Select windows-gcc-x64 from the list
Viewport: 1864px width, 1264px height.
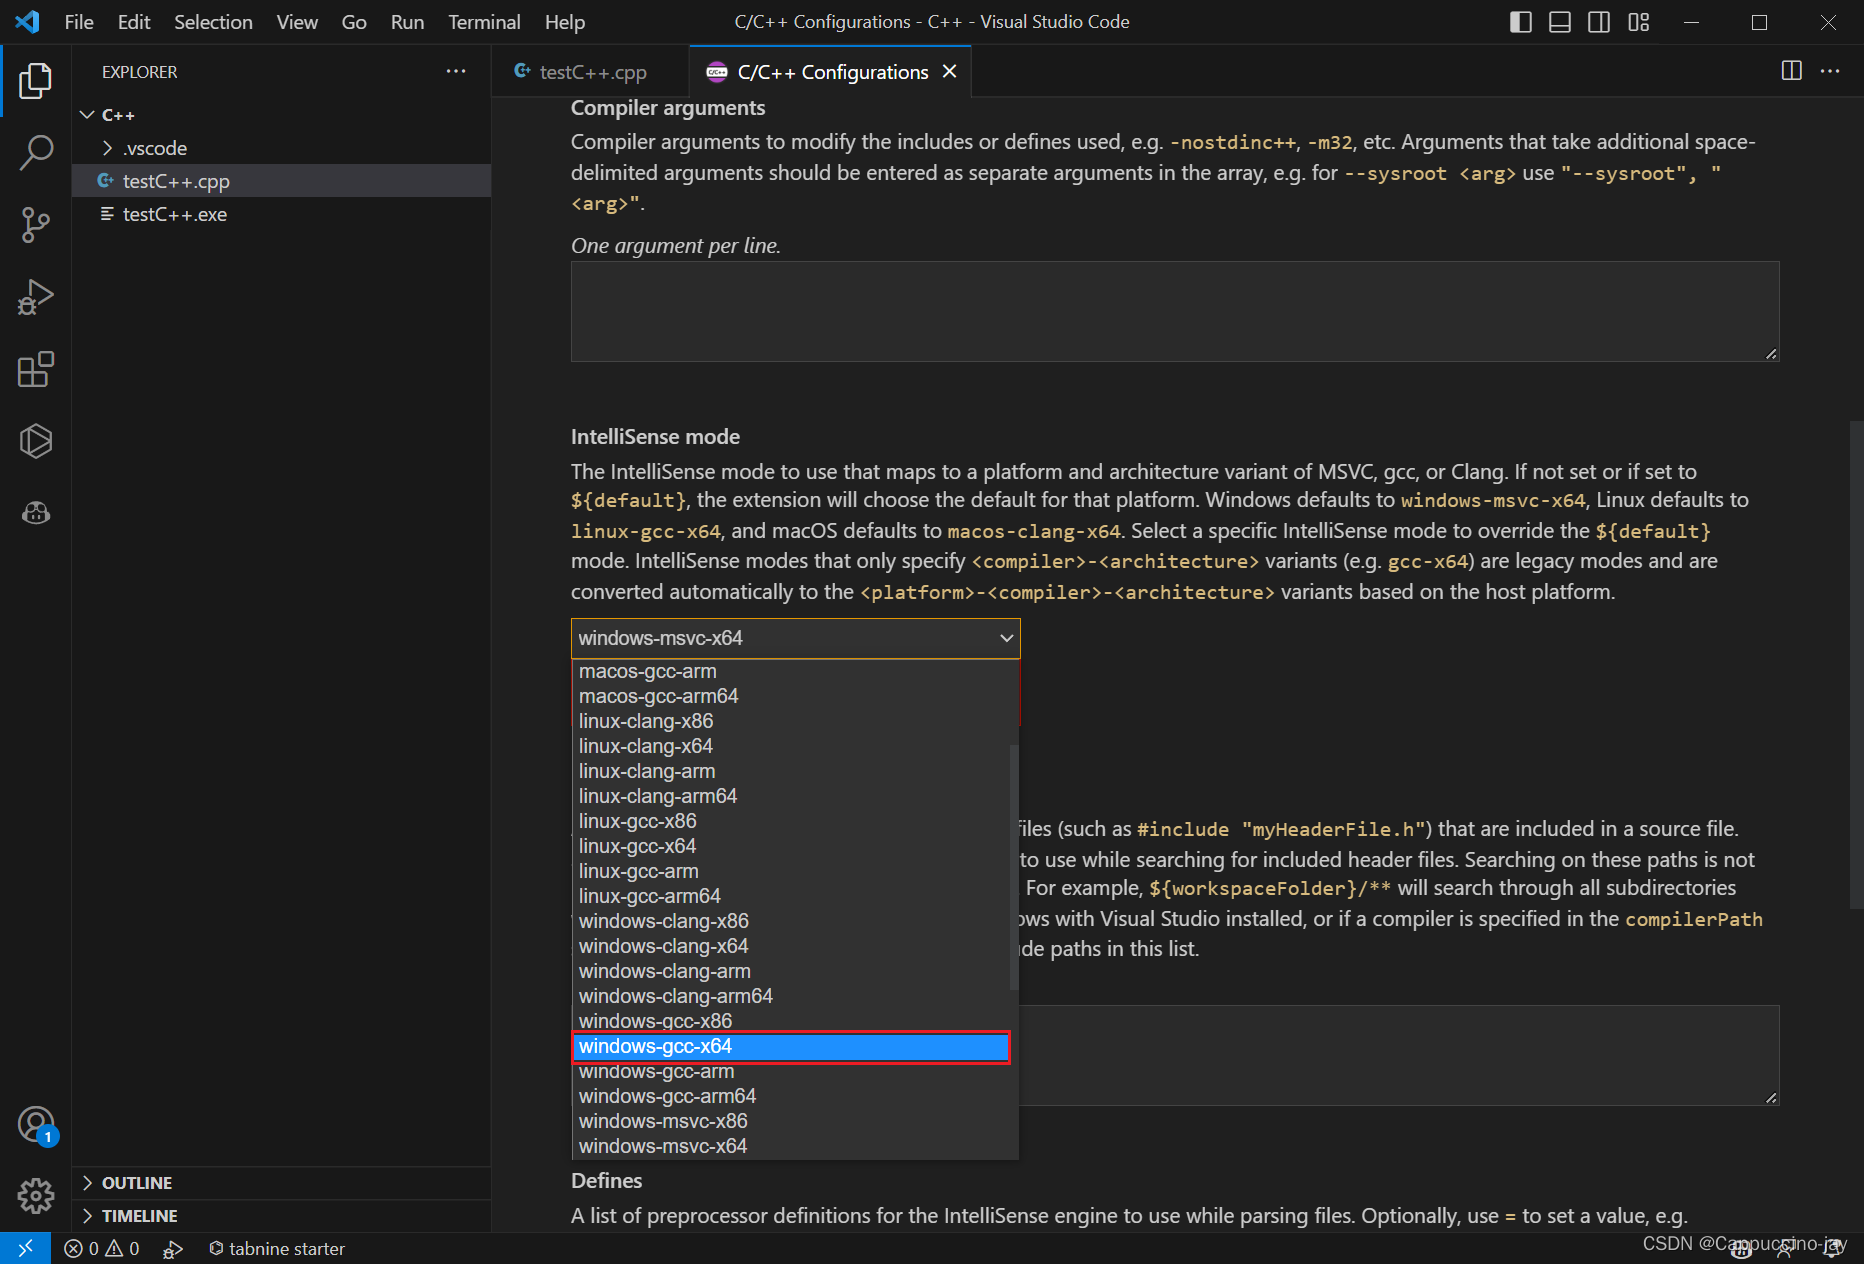791,1046
